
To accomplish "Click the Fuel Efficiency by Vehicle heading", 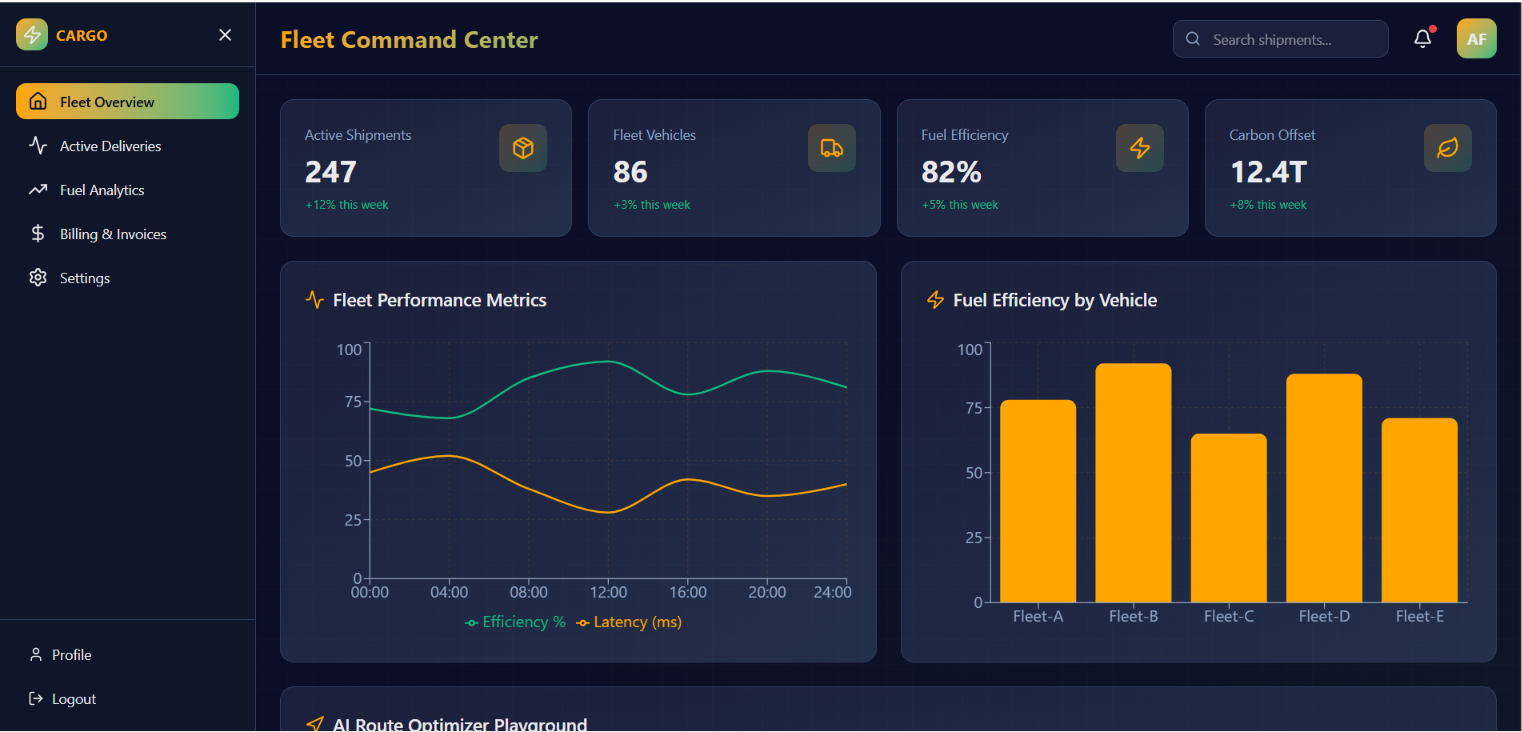I will [1055, 300].
